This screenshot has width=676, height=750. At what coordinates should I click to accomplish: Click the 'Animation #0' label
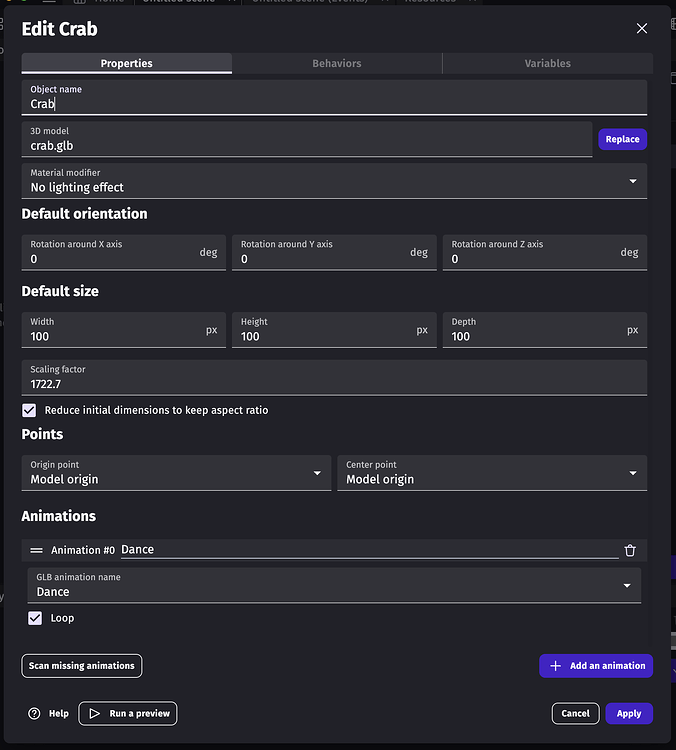(x=83, y=551)
